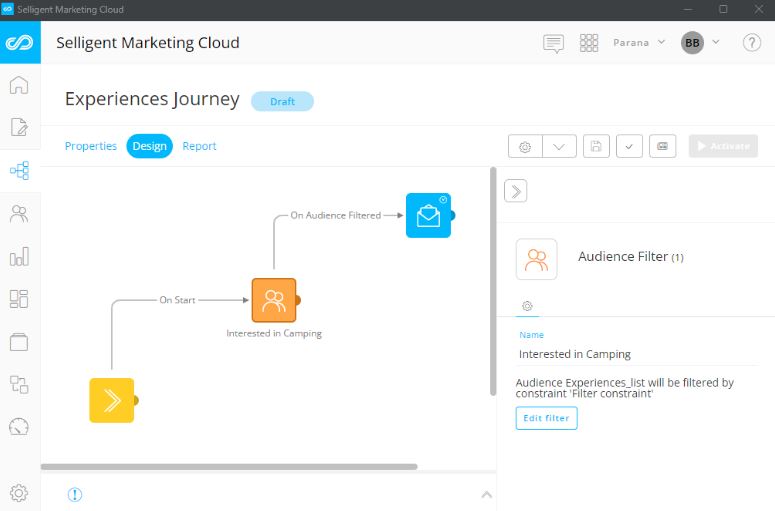Select the orange Audience Filter node
The height and width of the screenshot is (511, 775).
(x=274, y=300)
